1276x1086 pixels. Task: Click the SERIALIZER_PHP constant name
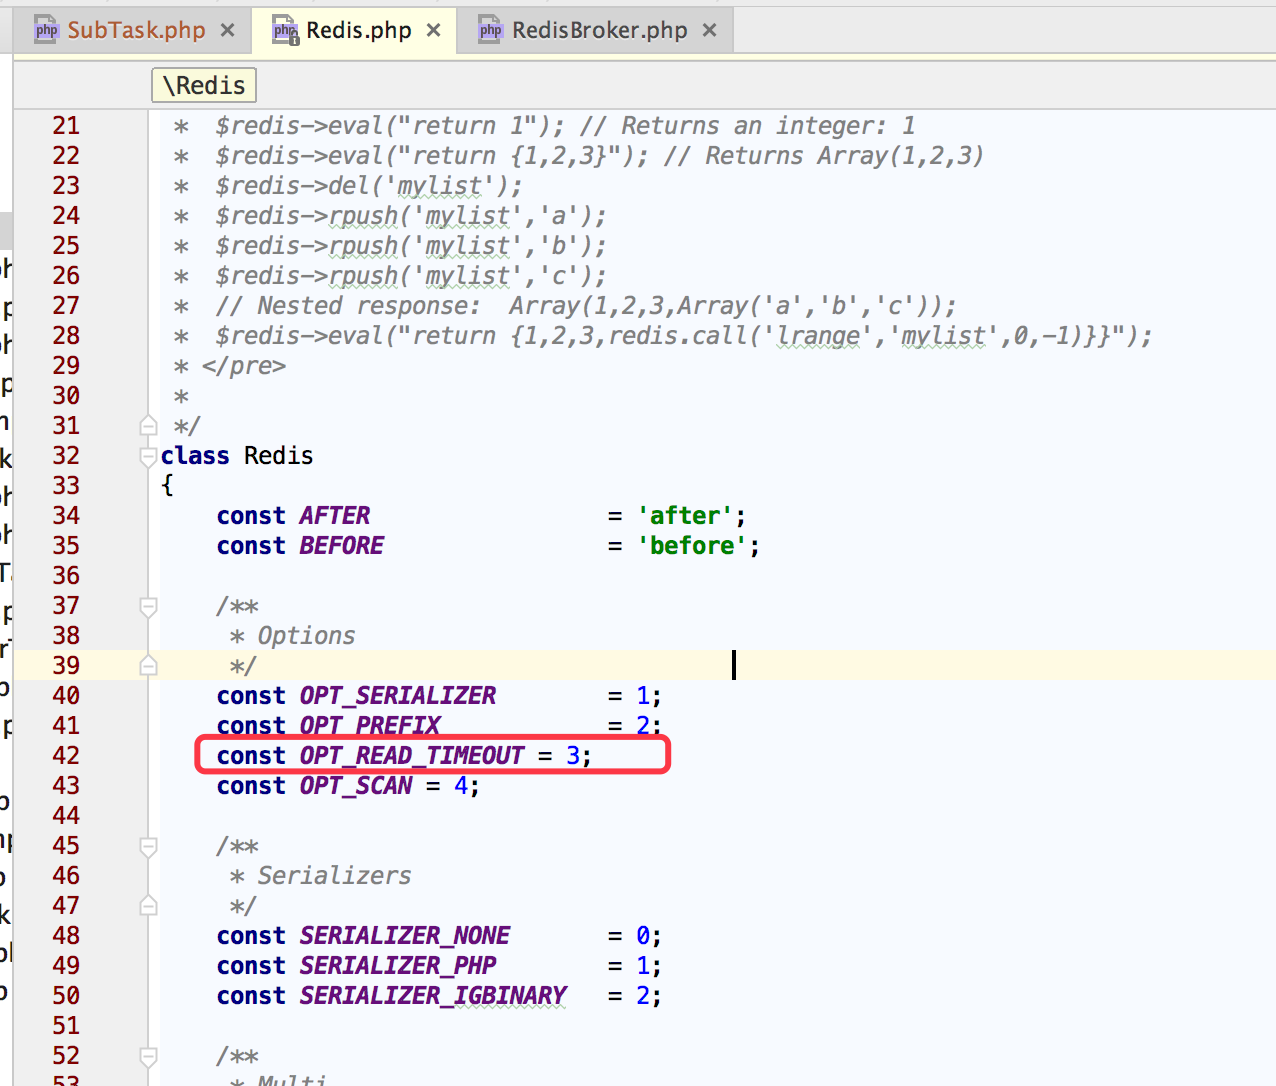click(398, 966)
